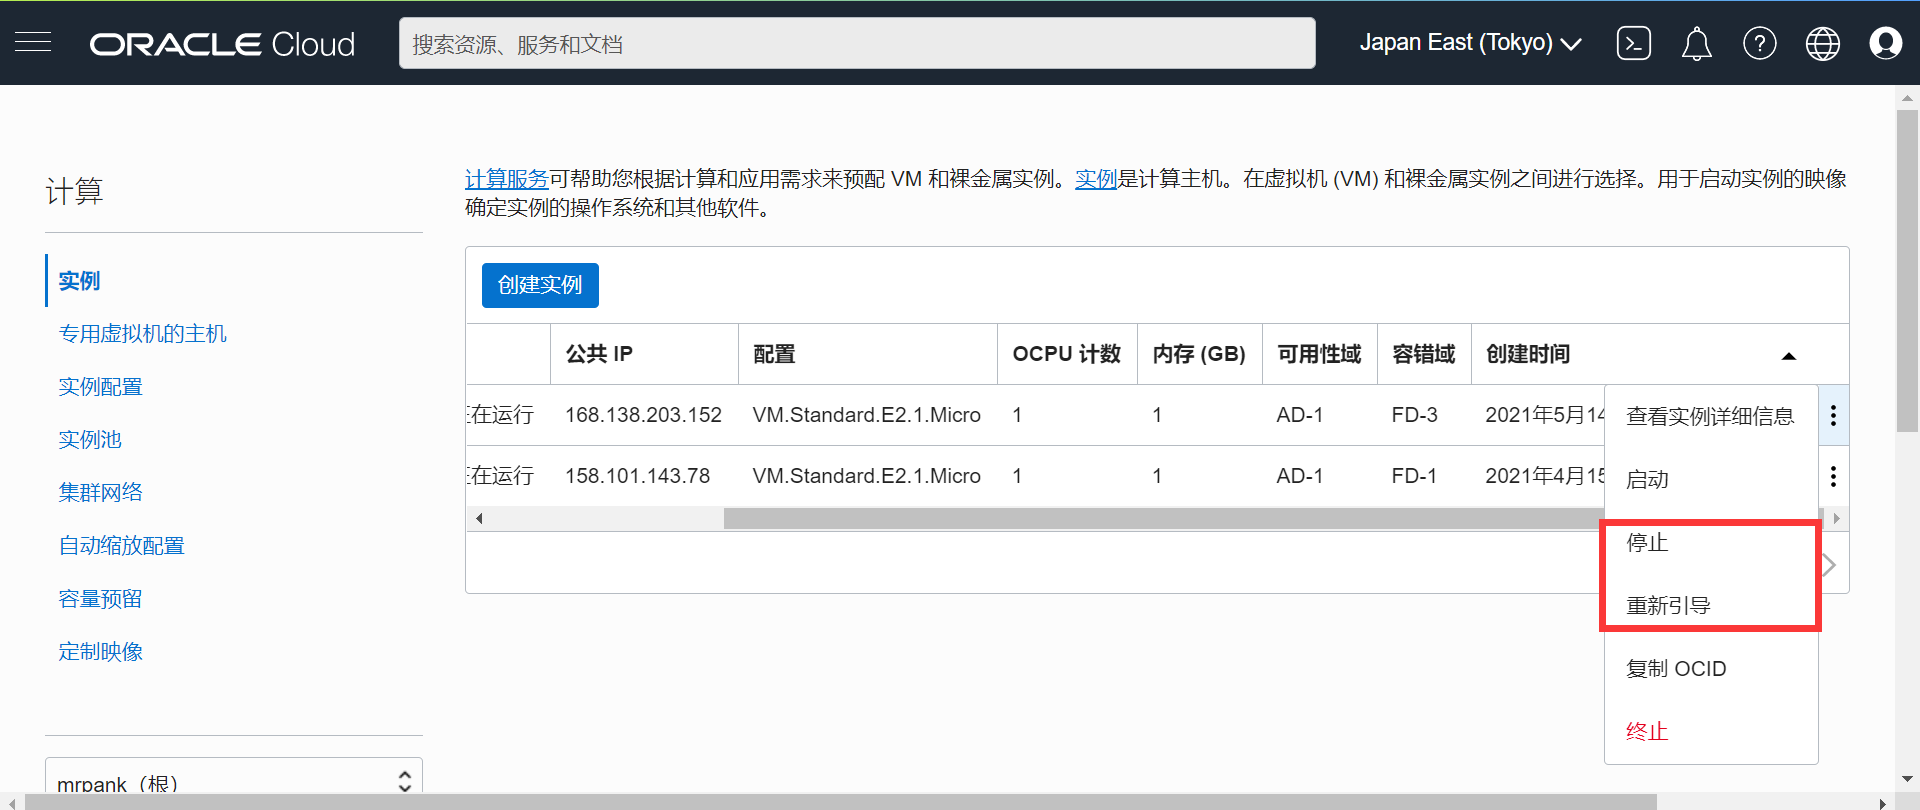Click VM.Standard.E2.1.Micro in the 168.138.203.152 row

coord(867,415)
